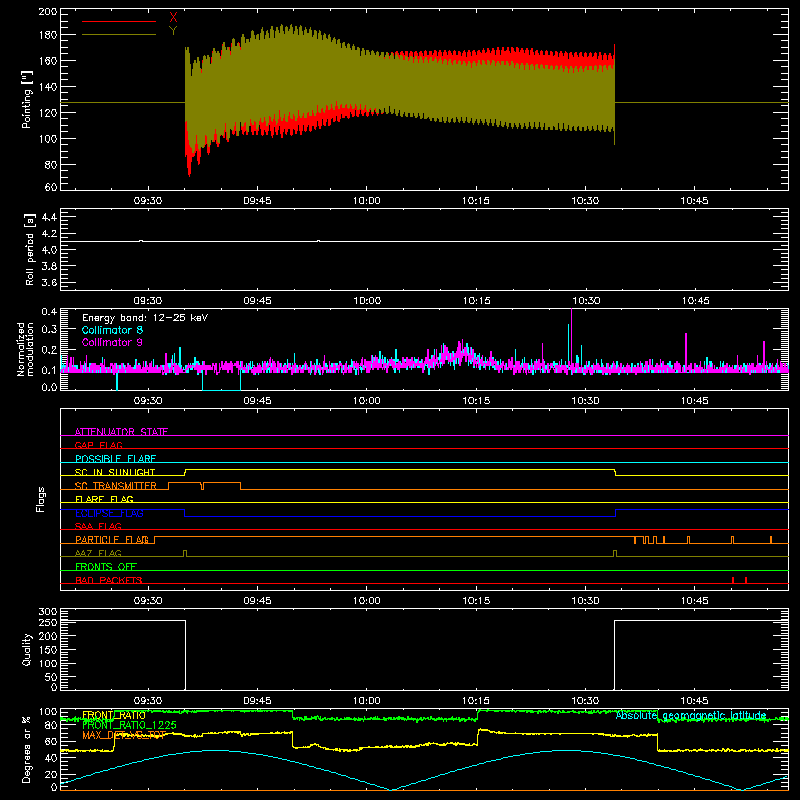
Task: Click the 250 tick on the Quality axis
Action: (x=48, y=623)
